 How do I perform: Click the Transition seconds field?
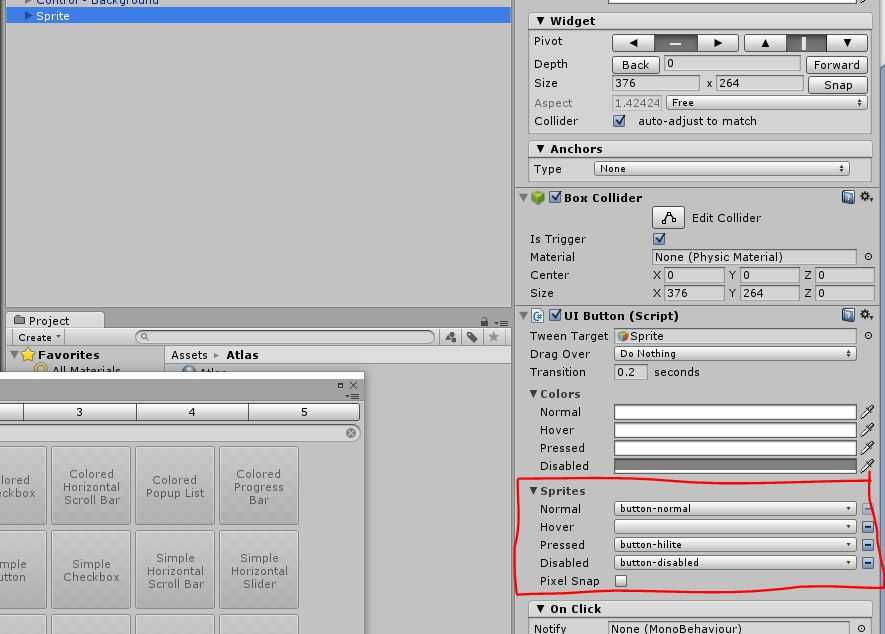pyautogui.click(x=630, y=371)
